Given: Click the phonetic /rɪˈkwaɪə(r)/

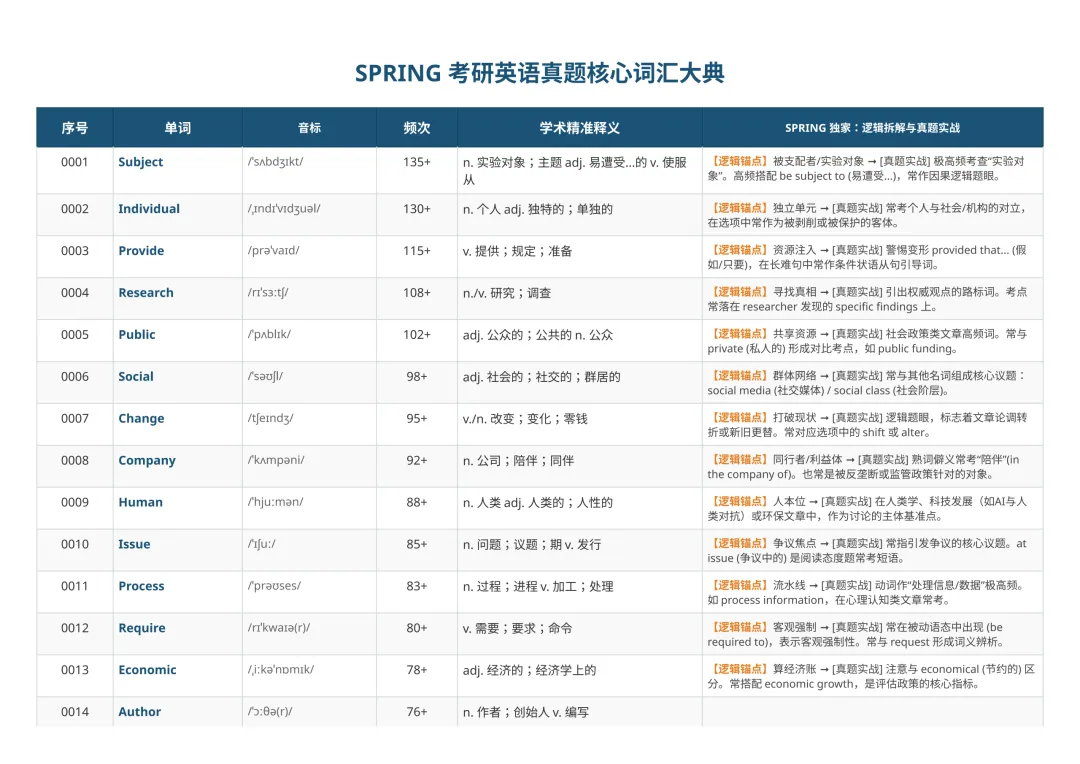Looking at the screenshot, I should pyautogui.click(x=279, y=628).
